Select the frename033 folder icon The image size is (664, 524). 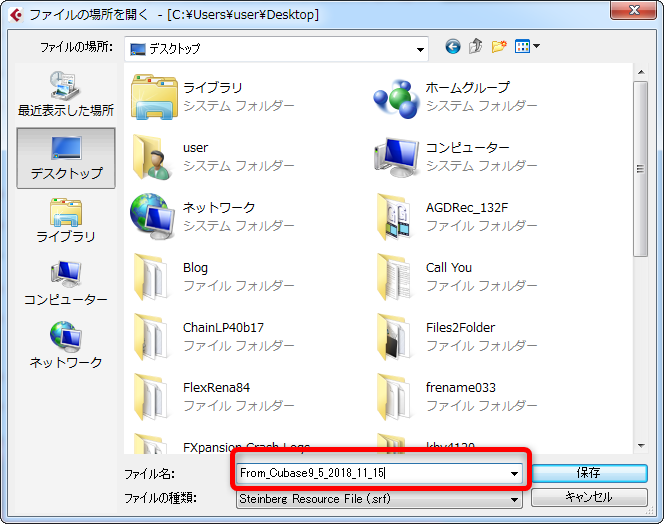[394, 397]
